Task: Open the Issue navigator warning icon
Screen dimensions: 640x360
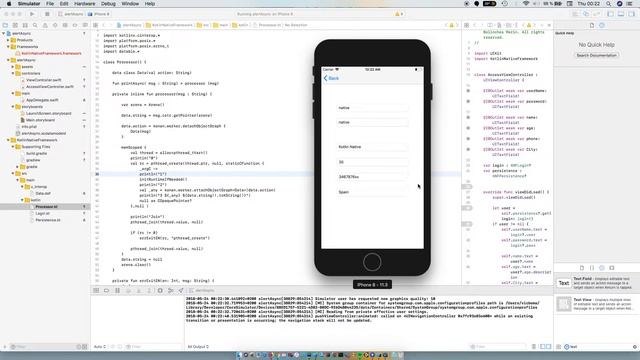Action: (45, 25)
